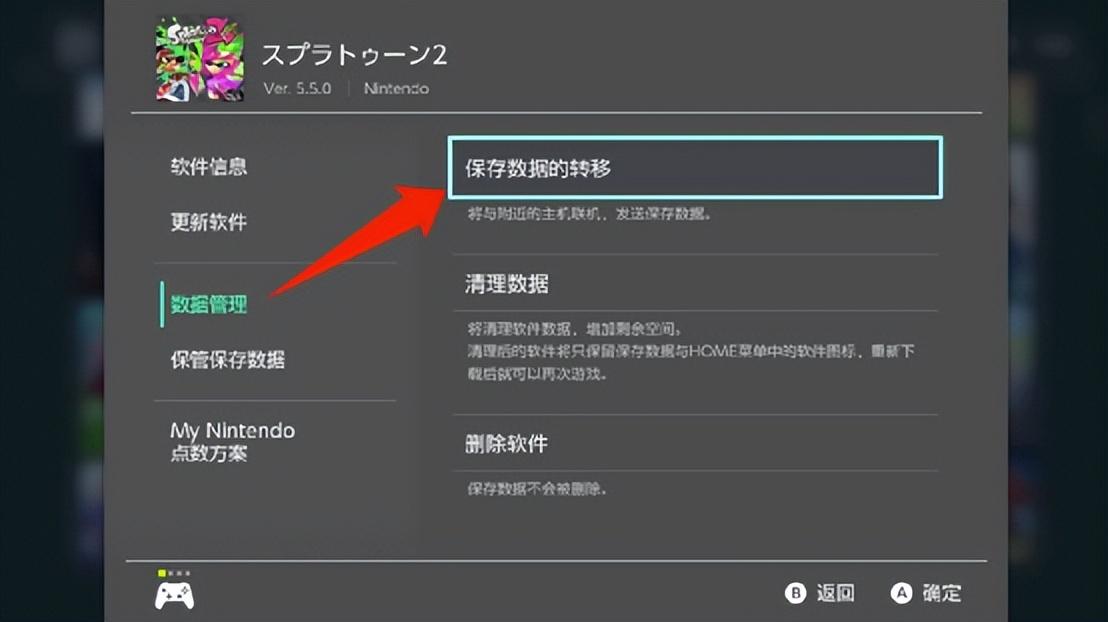The height and width of the screenshot is (622, 1108).
Task: Click the Nintendo publisher label
Action: point(396,88)
